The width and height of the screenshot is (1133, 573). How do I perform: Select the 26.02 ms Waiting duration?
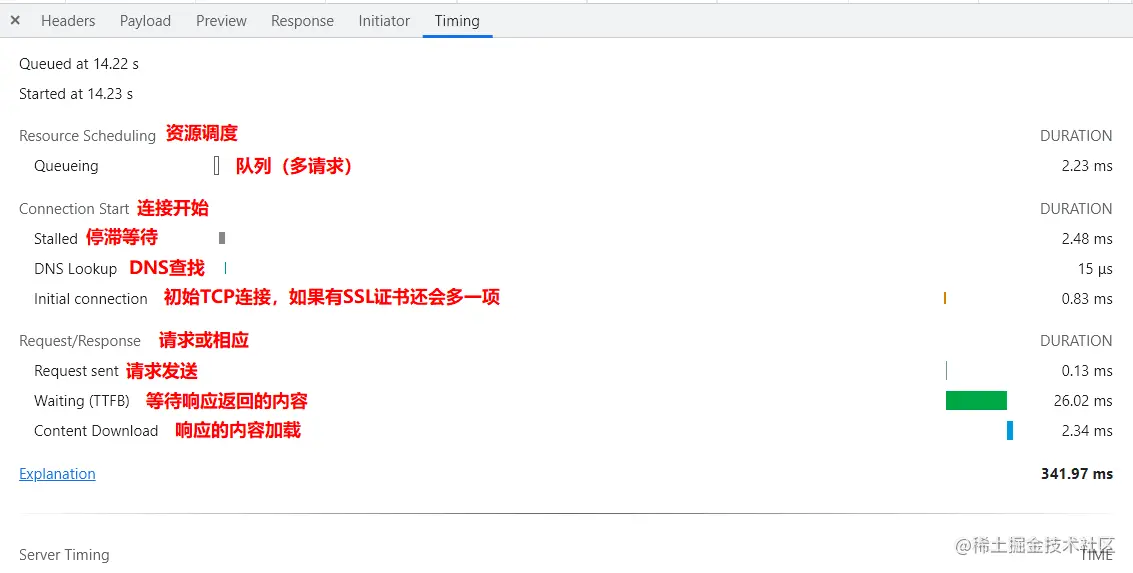pos(1083,400)
